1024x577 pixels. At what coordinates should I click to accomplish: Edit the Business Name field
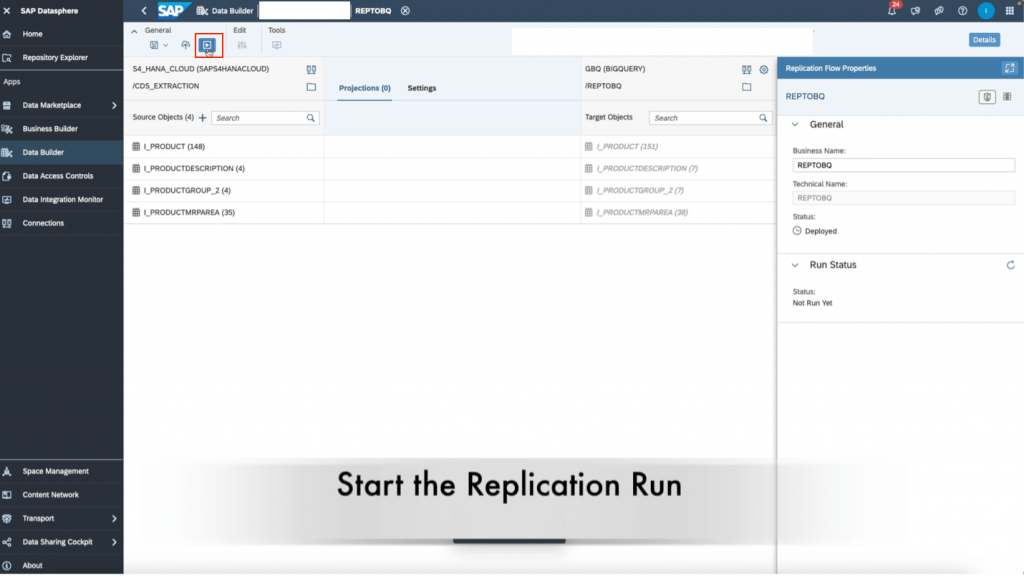click(903, 165)
